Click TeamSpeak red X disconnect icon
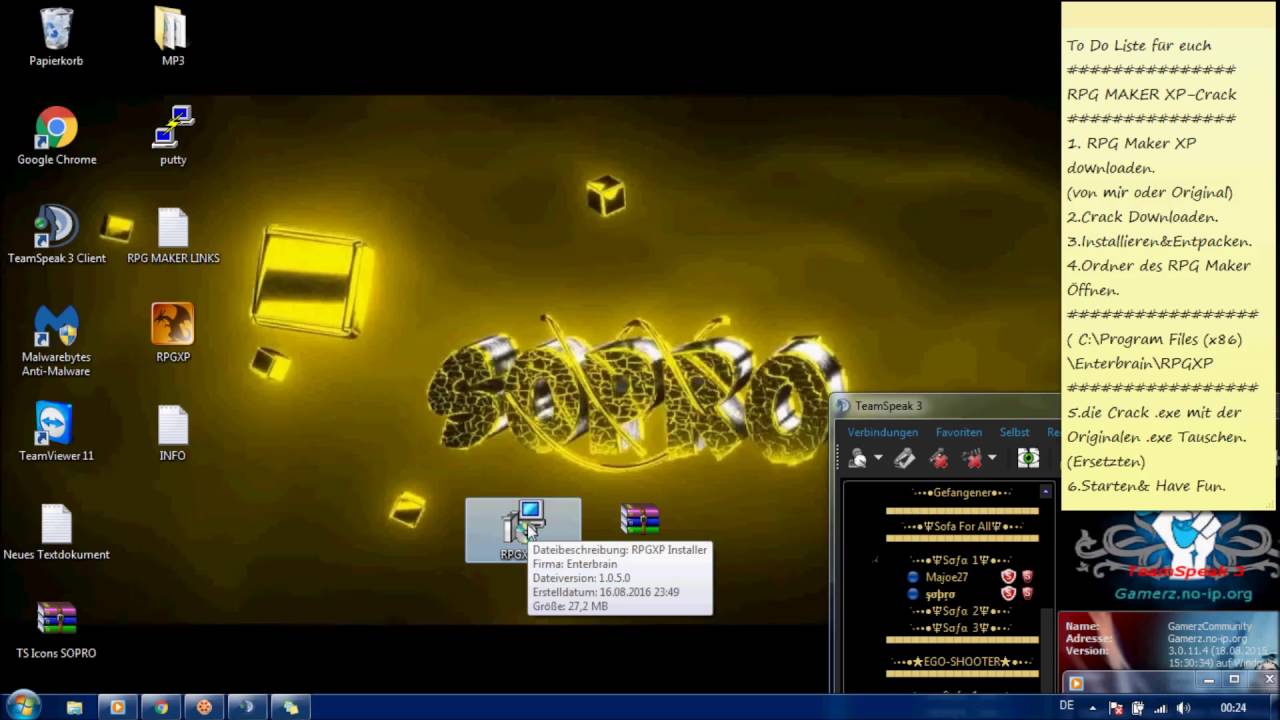 938,458
